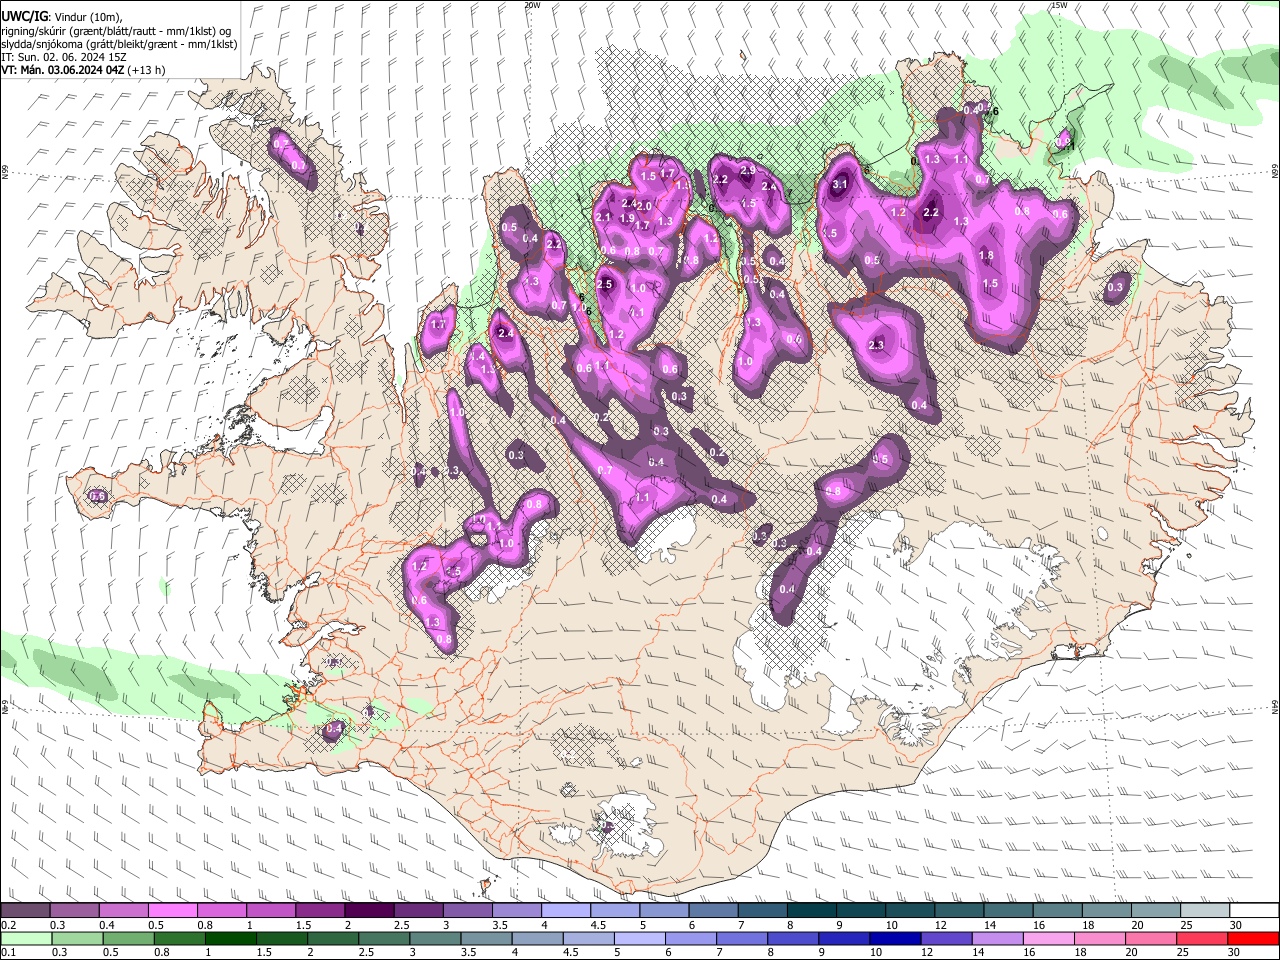Pick the lavender 4–4.5 snow legend swatch
This screenshot has height=960, width=1280.
(x=564, y=911)
